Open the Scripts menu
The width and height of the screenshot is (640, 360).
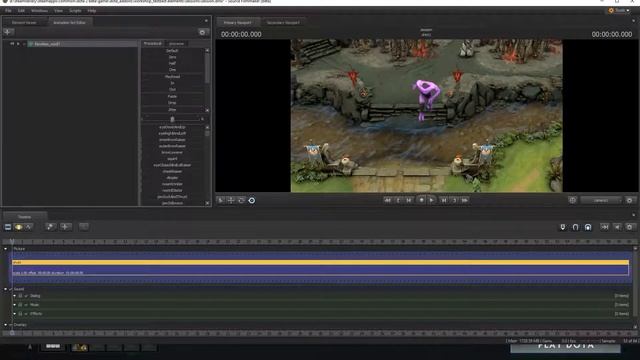pos(75,10)
